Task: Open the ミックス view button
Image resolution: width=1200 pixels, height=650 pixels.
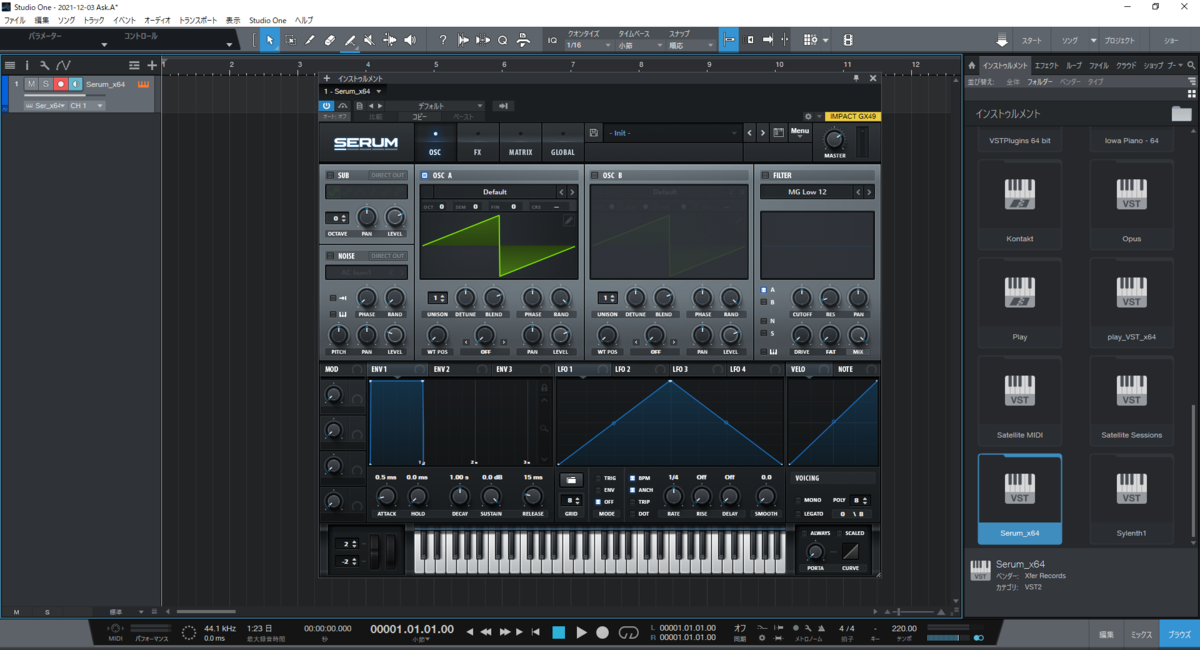Action: (x=1141, y=635)
